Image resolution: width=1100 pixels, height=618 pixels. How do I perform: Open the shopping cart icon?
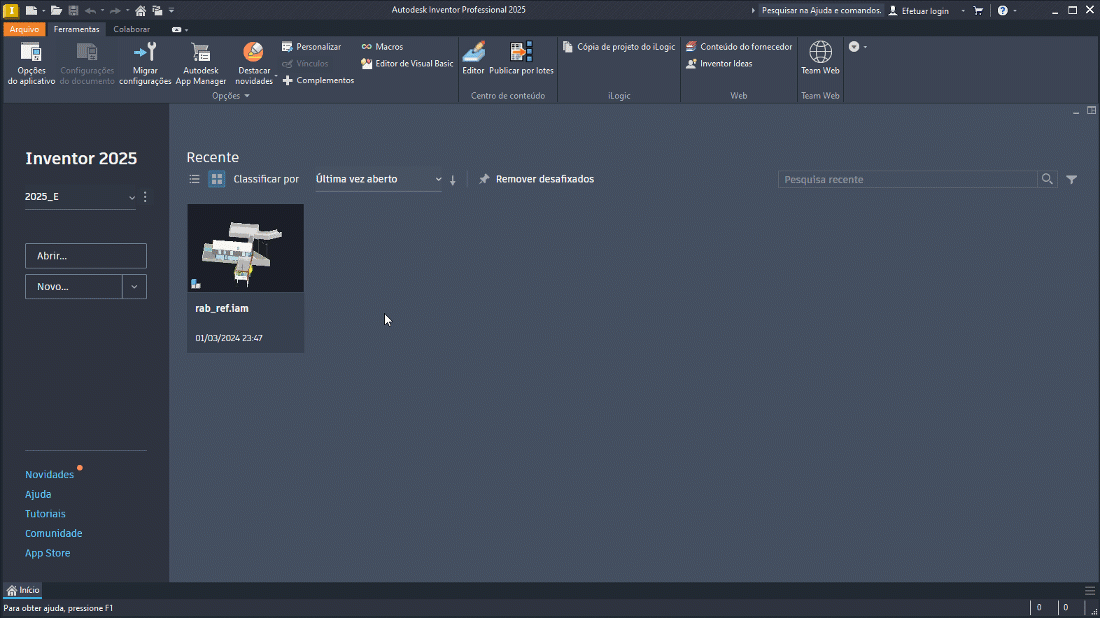(x=978, y=11)
